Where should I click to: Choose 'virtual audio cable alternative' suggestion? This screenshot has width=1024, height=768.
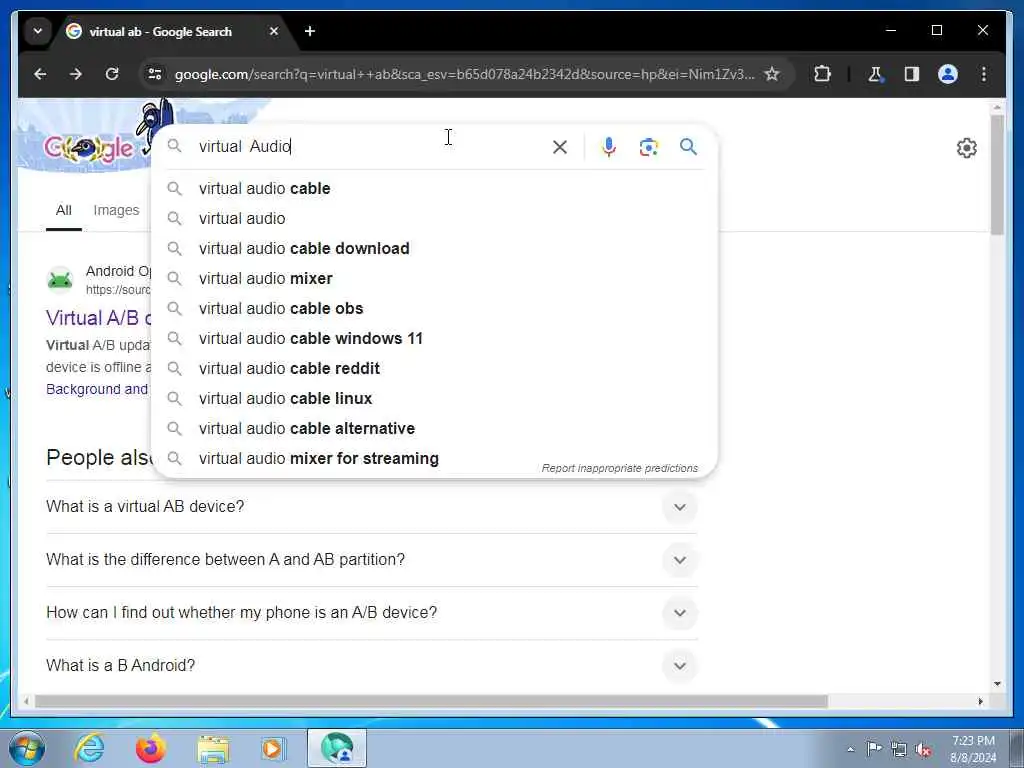434,429
